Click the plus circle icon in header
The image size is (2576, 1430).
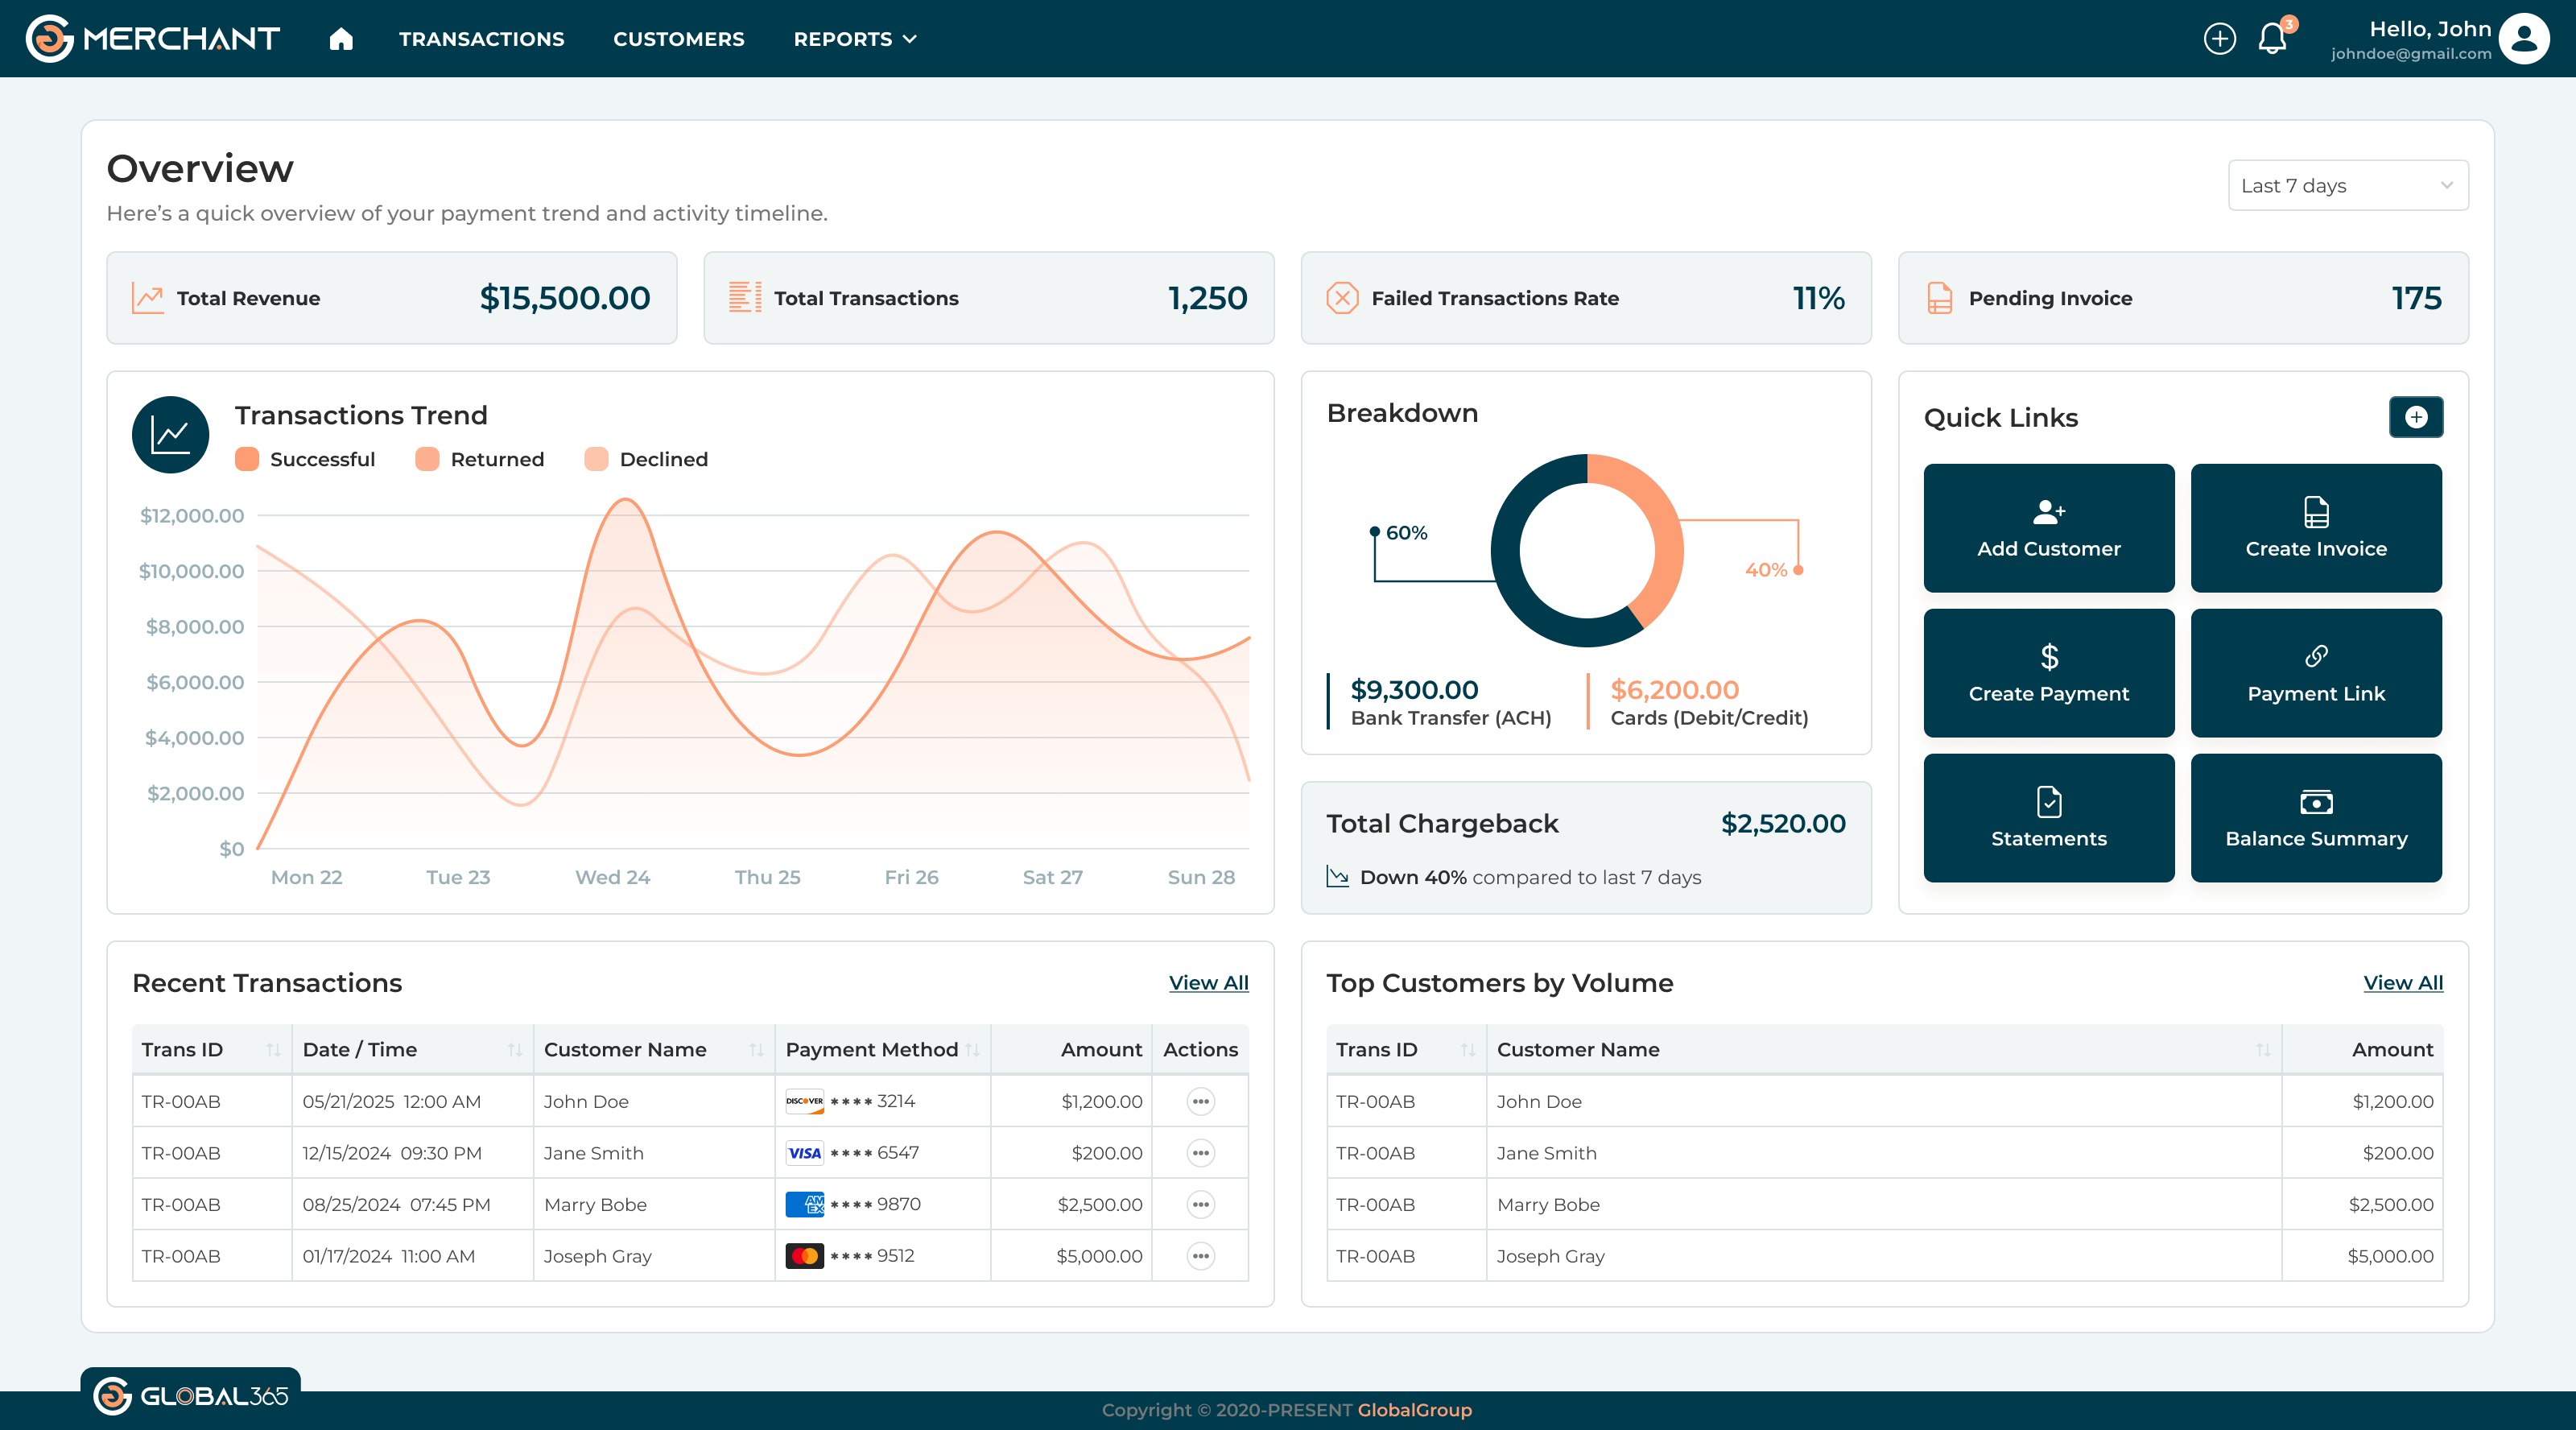point(2219,39)
